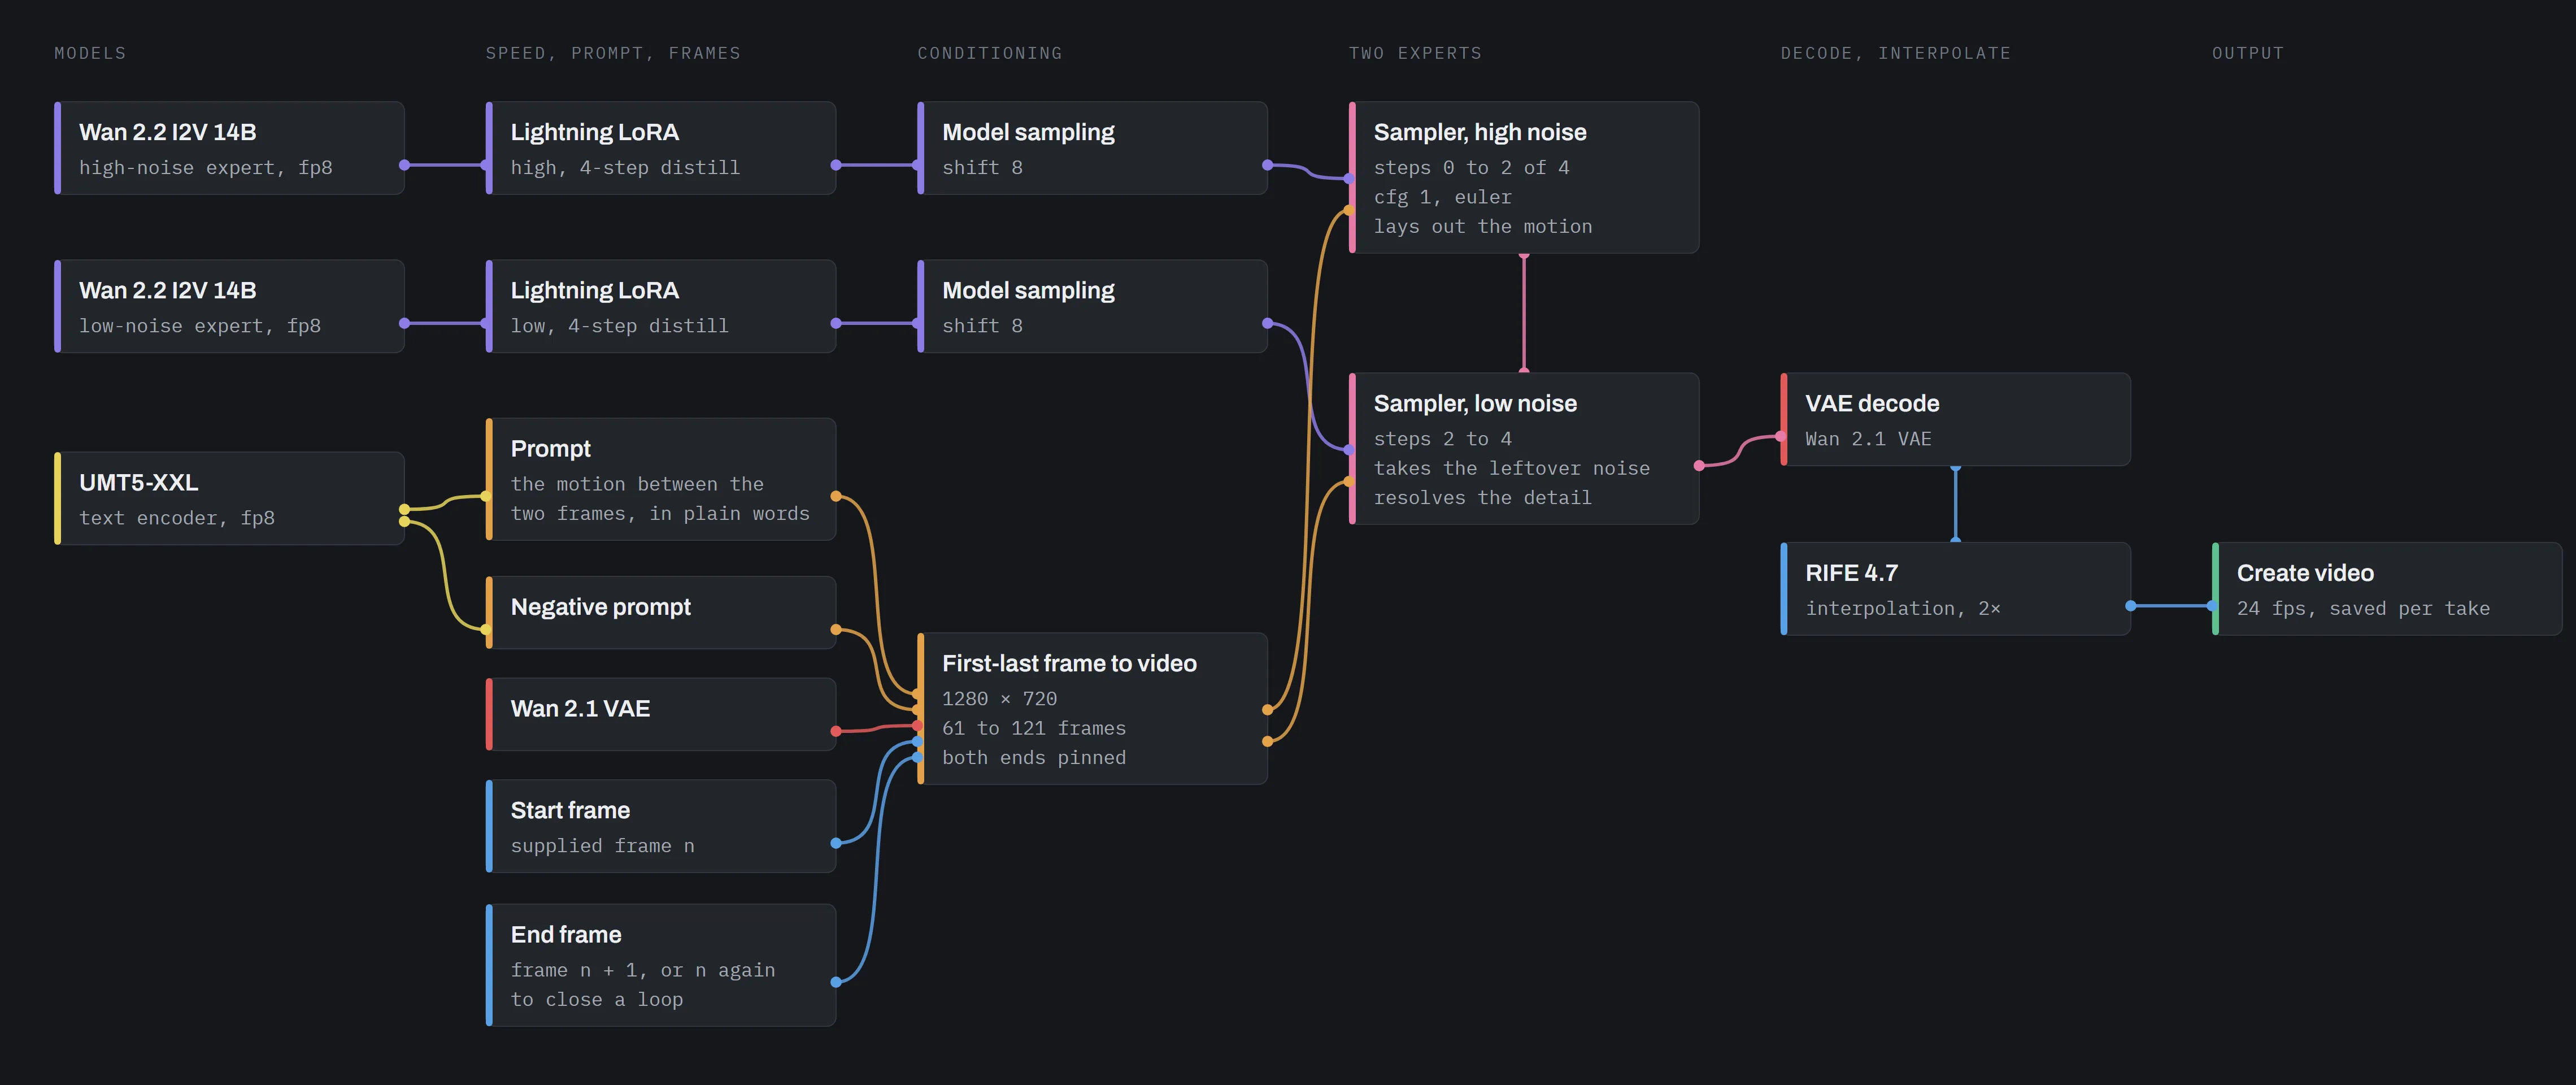
Task: Click the blue output port of End frame
Action: tap(836, 982)
